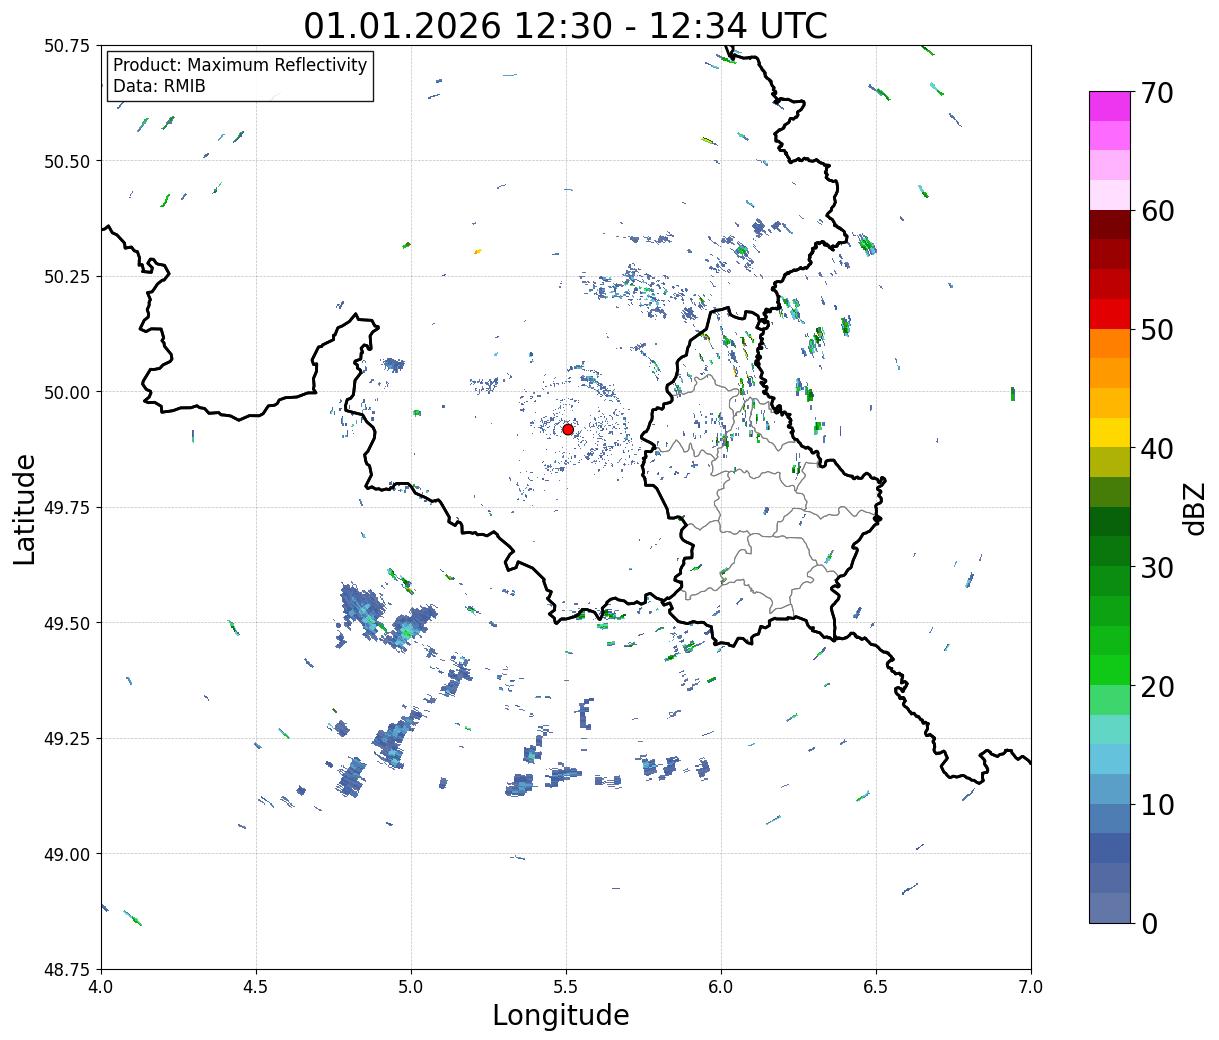Image resolution: width=1219 pixels, height=1040 pixels.
Task: Pick the bright red swatch above 50
Action: point(1110,314)
